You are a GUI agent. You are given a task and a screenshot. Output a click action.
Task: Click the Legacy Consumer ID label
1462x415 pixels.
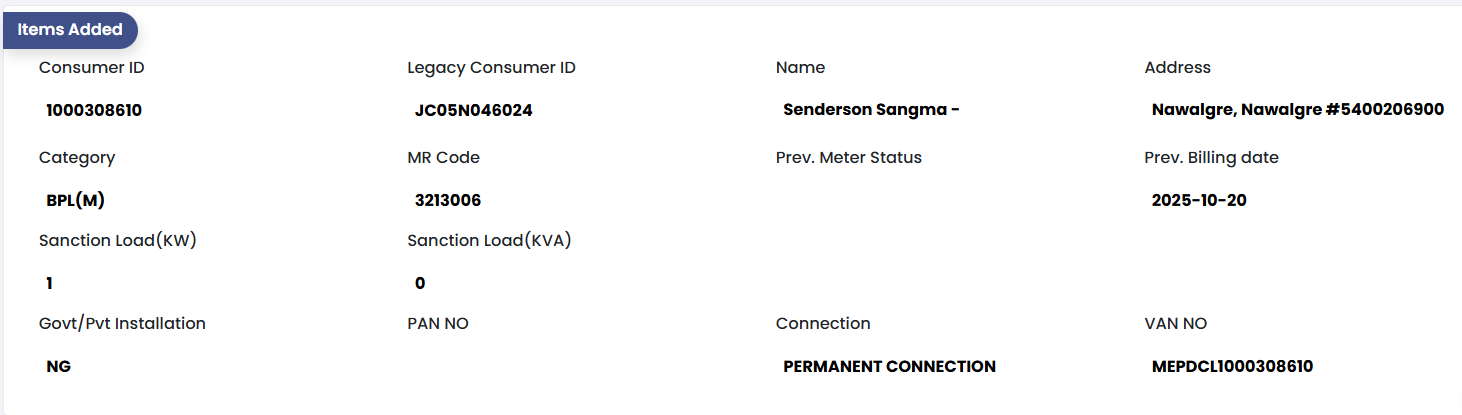[x=491, y=68]
